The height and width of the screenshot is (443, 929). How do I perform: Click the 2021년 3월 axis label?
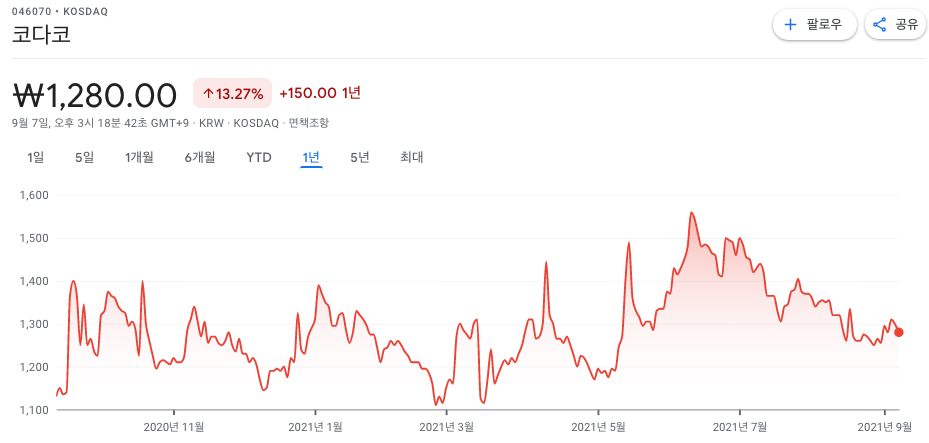[x=447, y=426]
